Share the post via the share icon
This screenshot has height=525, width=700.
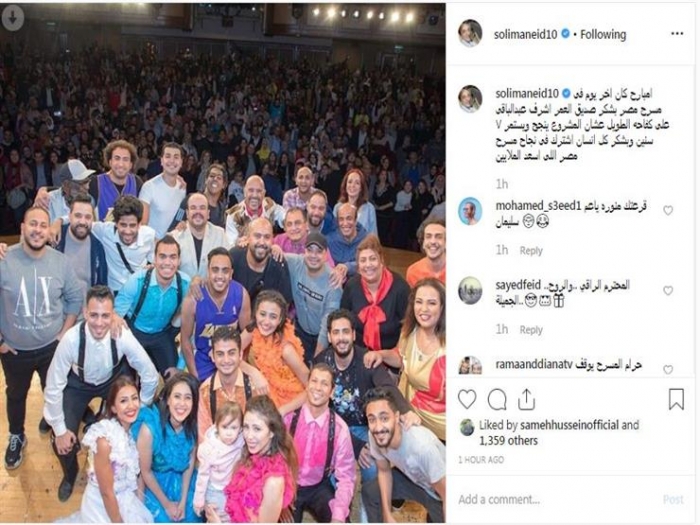click(526, 400)
